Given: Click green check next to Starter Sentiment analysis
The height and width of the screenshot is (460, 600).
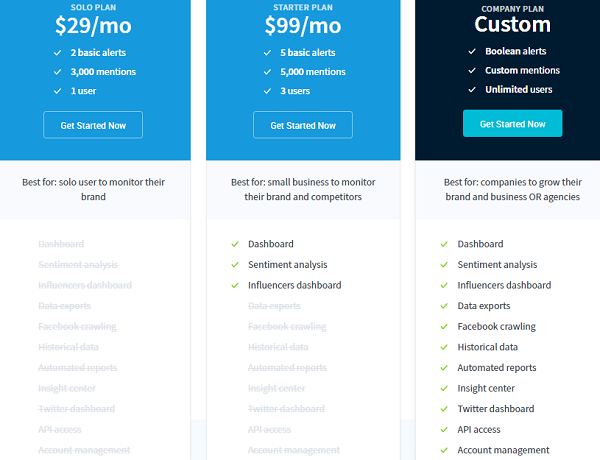Looking at the screenshot, I should [235, 265].
